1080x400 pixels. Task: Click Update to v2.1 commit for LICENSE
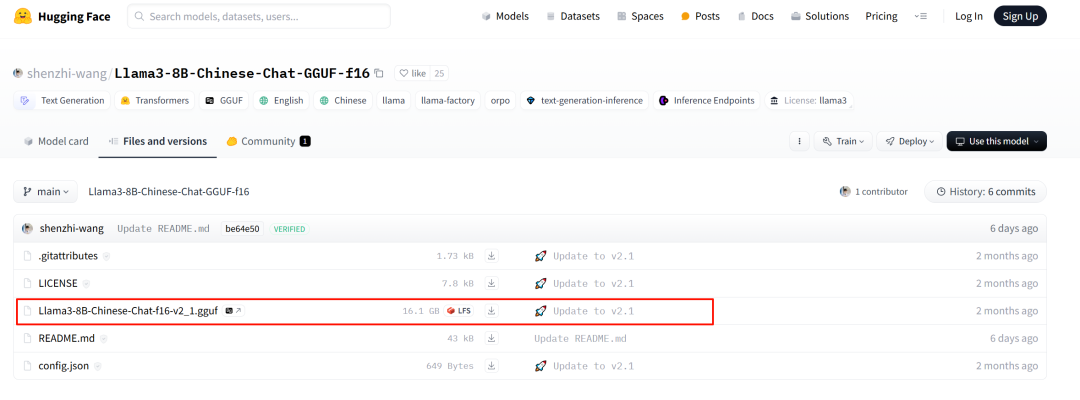click(584, 283)
